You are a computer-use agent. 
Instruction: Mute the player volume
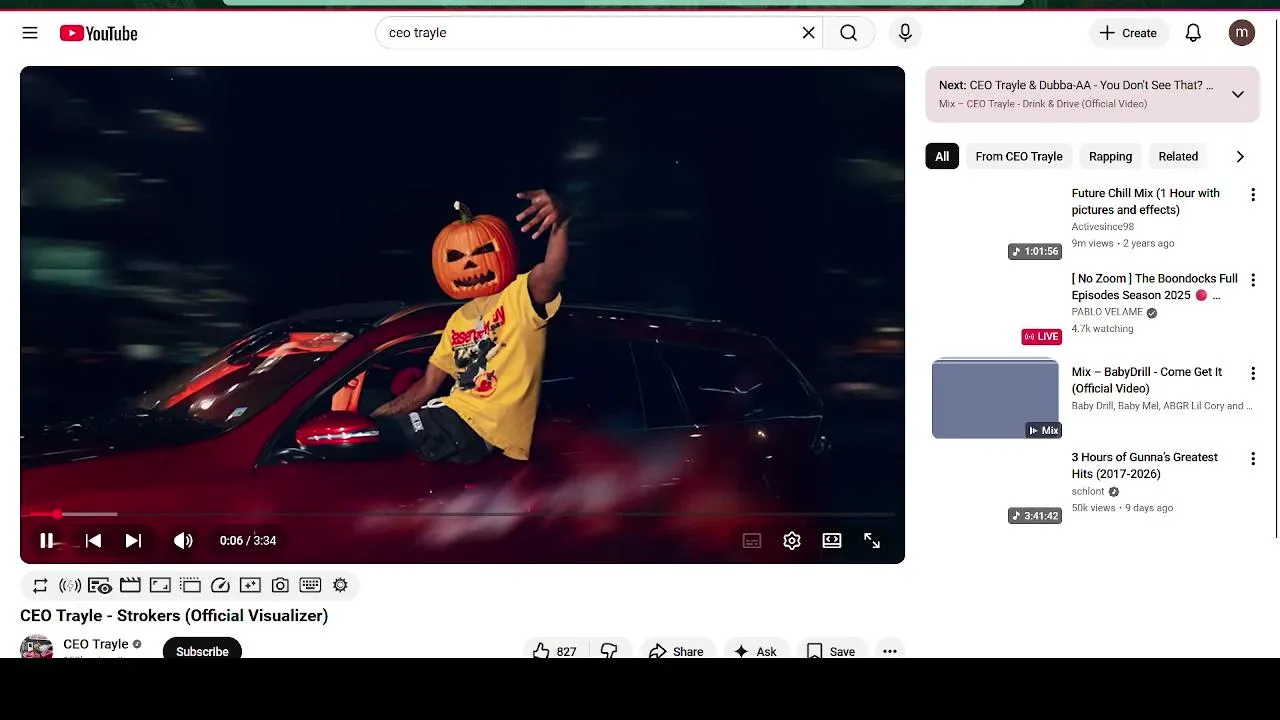[x=183, y=541]
